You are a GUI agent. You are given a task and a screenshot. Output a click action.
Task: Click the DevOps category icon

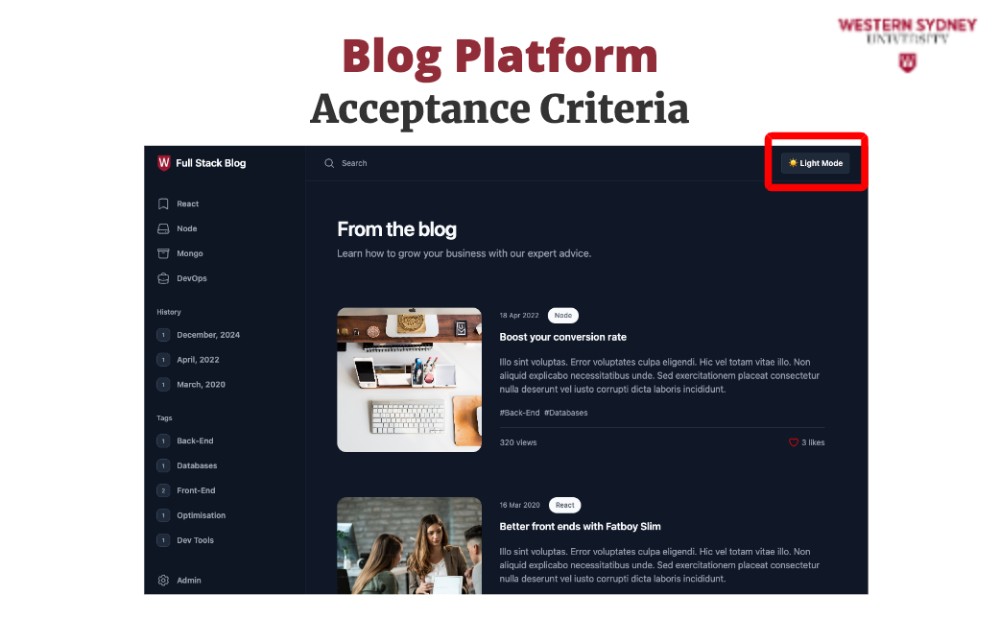pyautogui.click(x=163, y=278)
